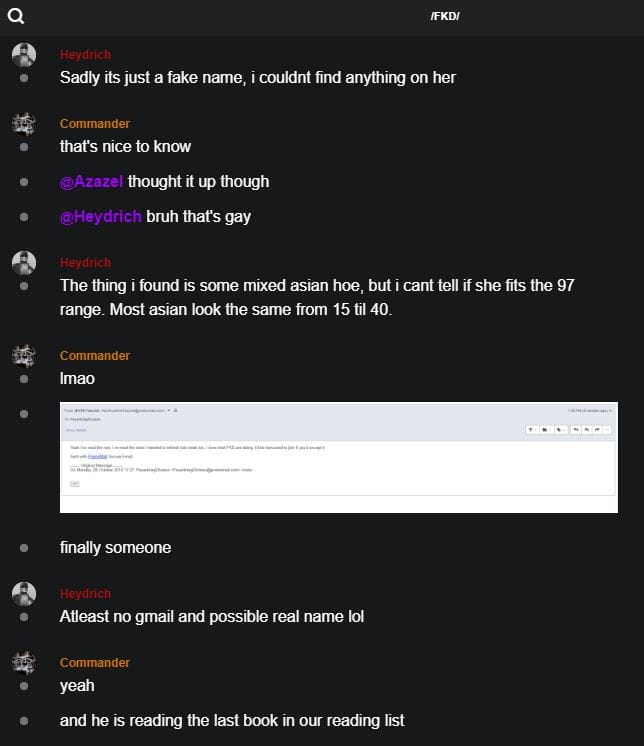Click the search magnifier icon

pos(16,15)
